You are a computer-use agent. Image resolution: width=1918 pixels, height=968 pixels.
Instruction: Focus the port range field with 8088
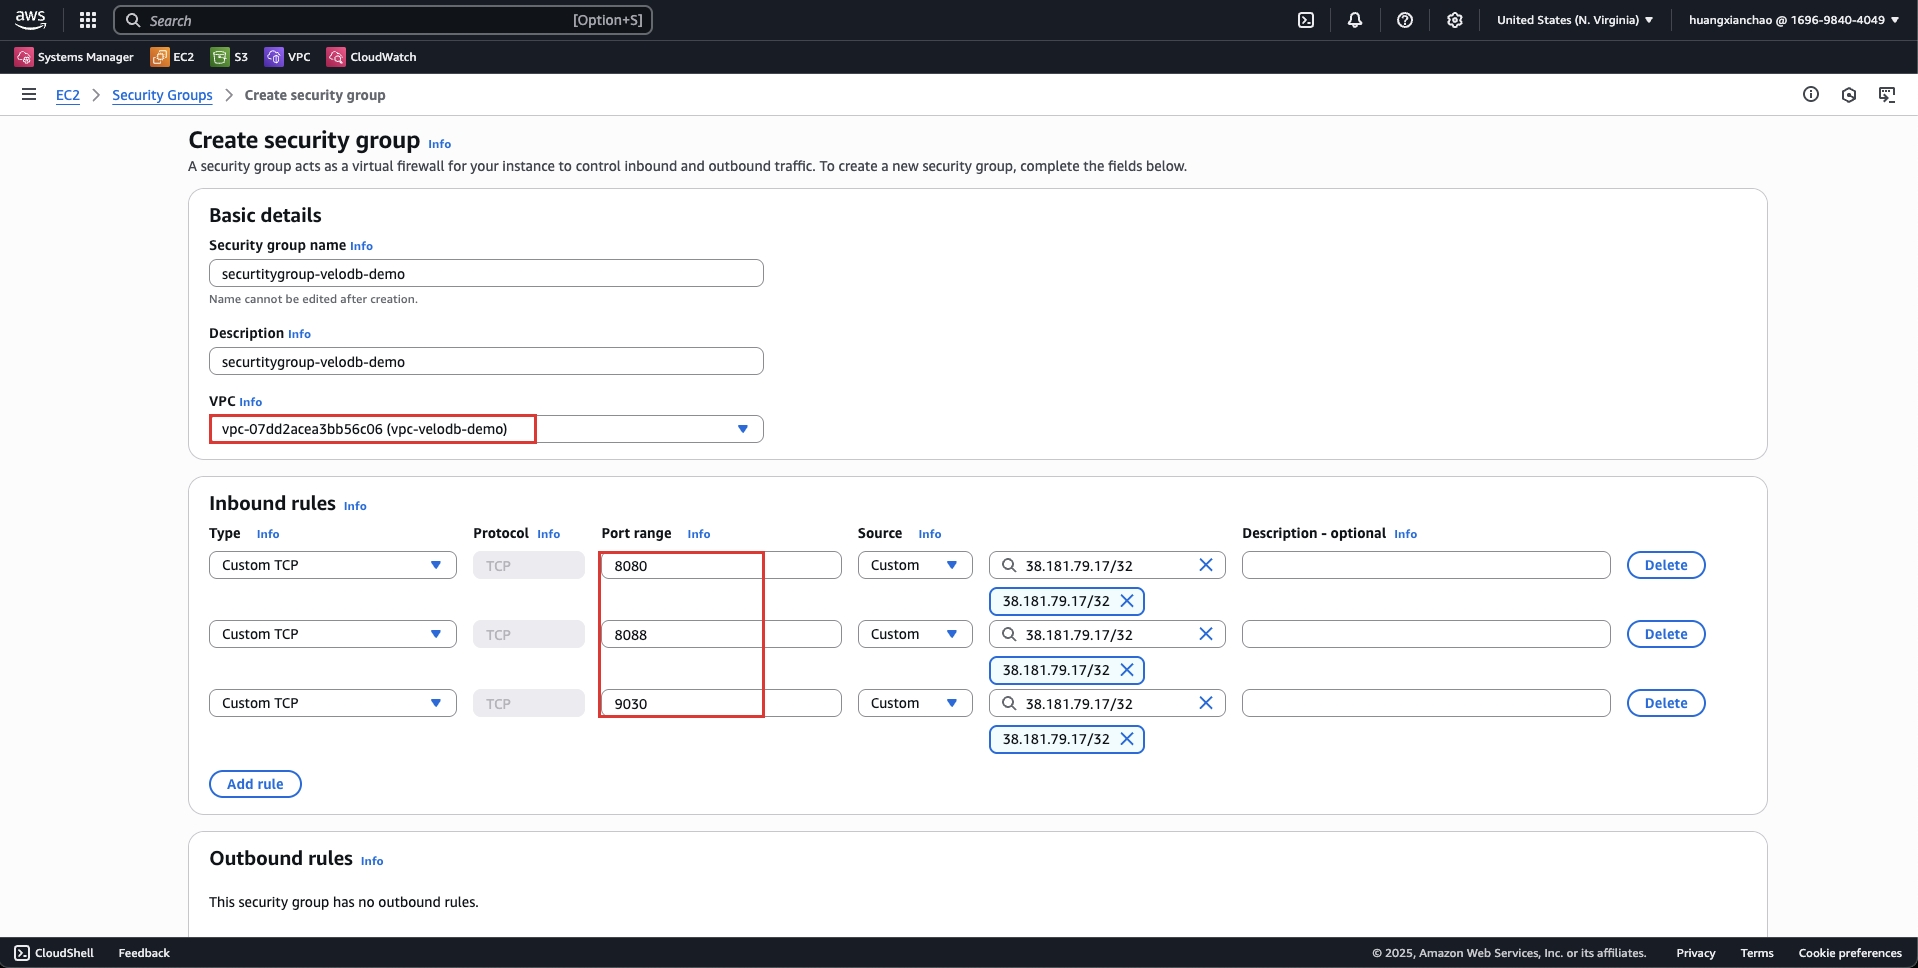[x=721, y=634]
